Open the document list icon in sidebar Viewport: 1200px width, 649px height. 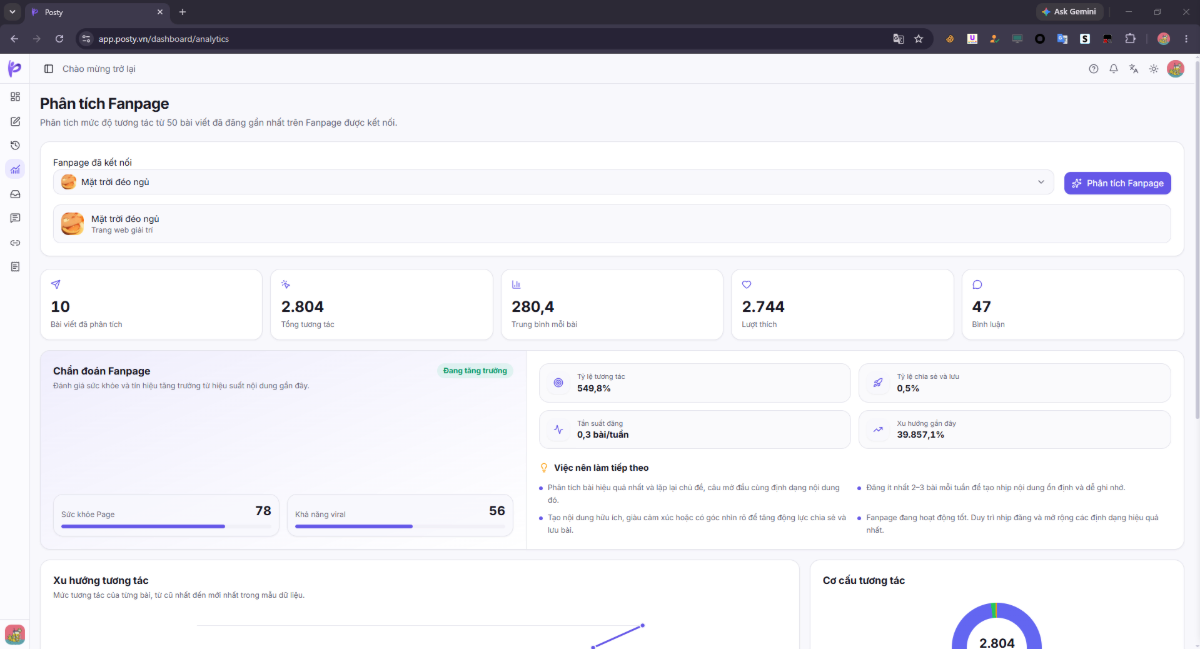[x=15, y=266]
